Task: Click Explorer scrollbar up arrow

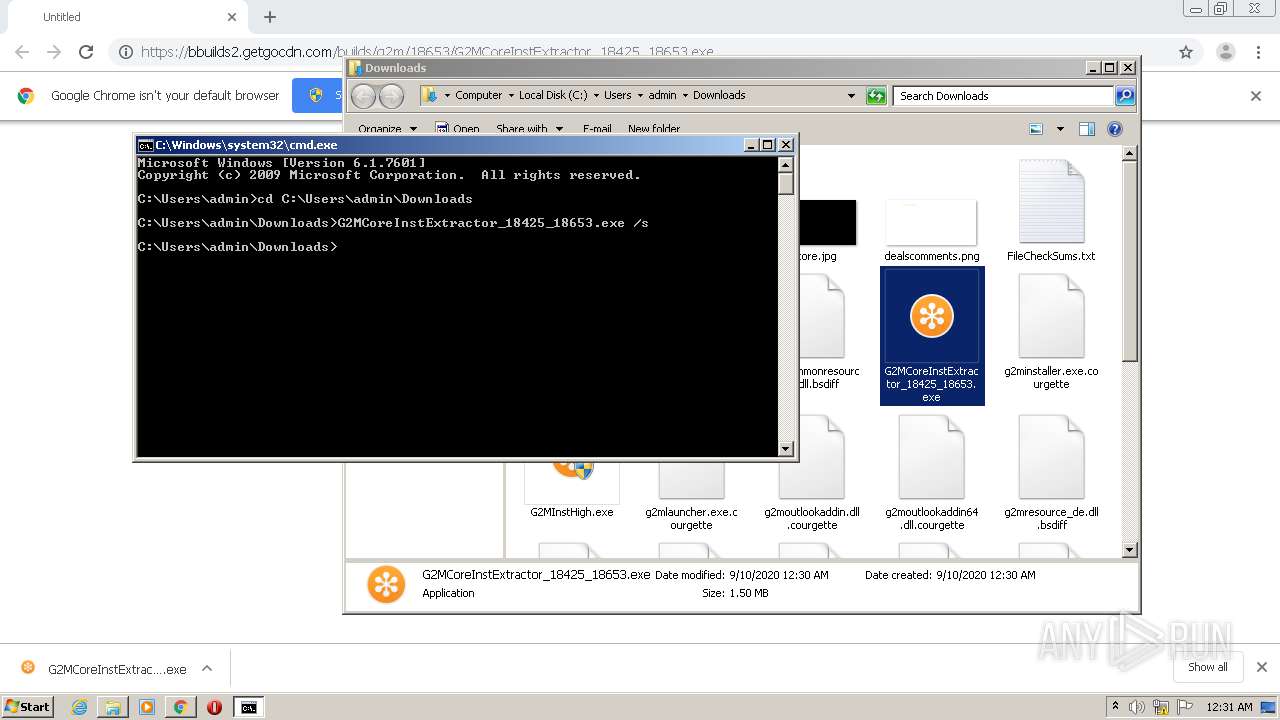Action: 1129,154
